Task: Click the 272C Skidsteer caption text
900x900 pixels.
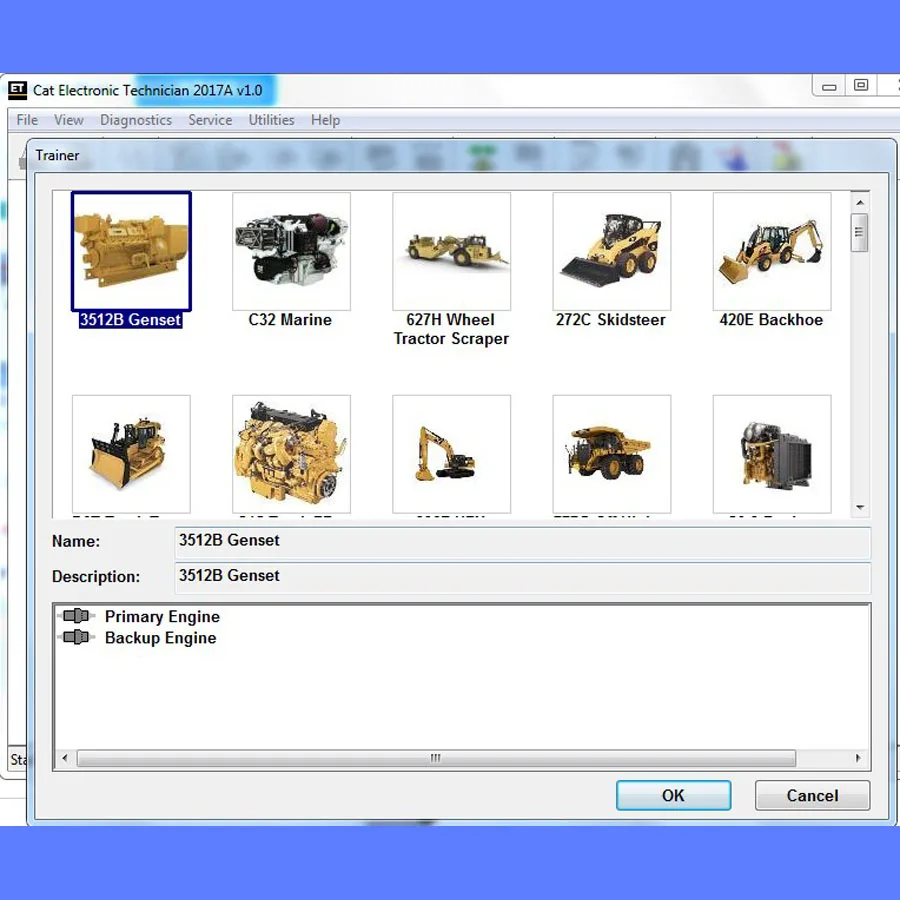Action: (611, 320)
